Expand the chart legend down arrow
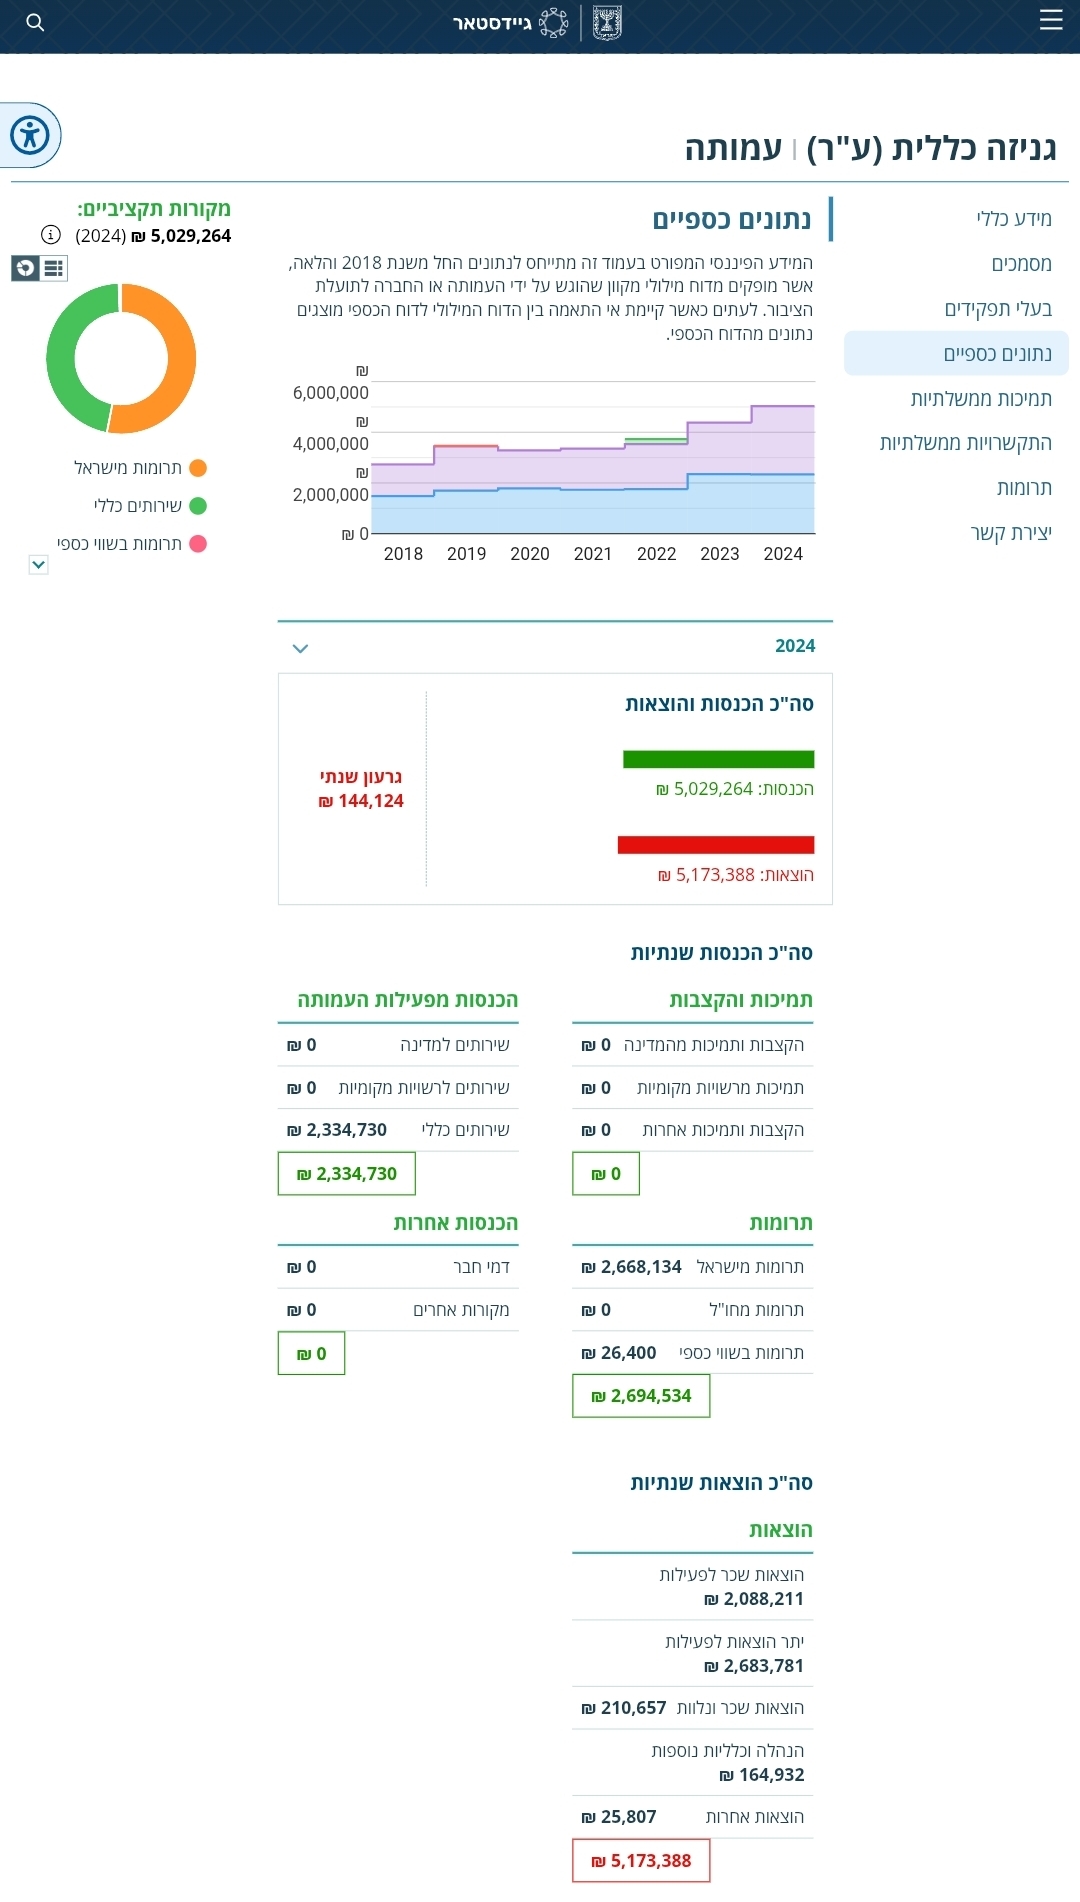Viewport: 1080px width, 1902px height. coord(38,565)
